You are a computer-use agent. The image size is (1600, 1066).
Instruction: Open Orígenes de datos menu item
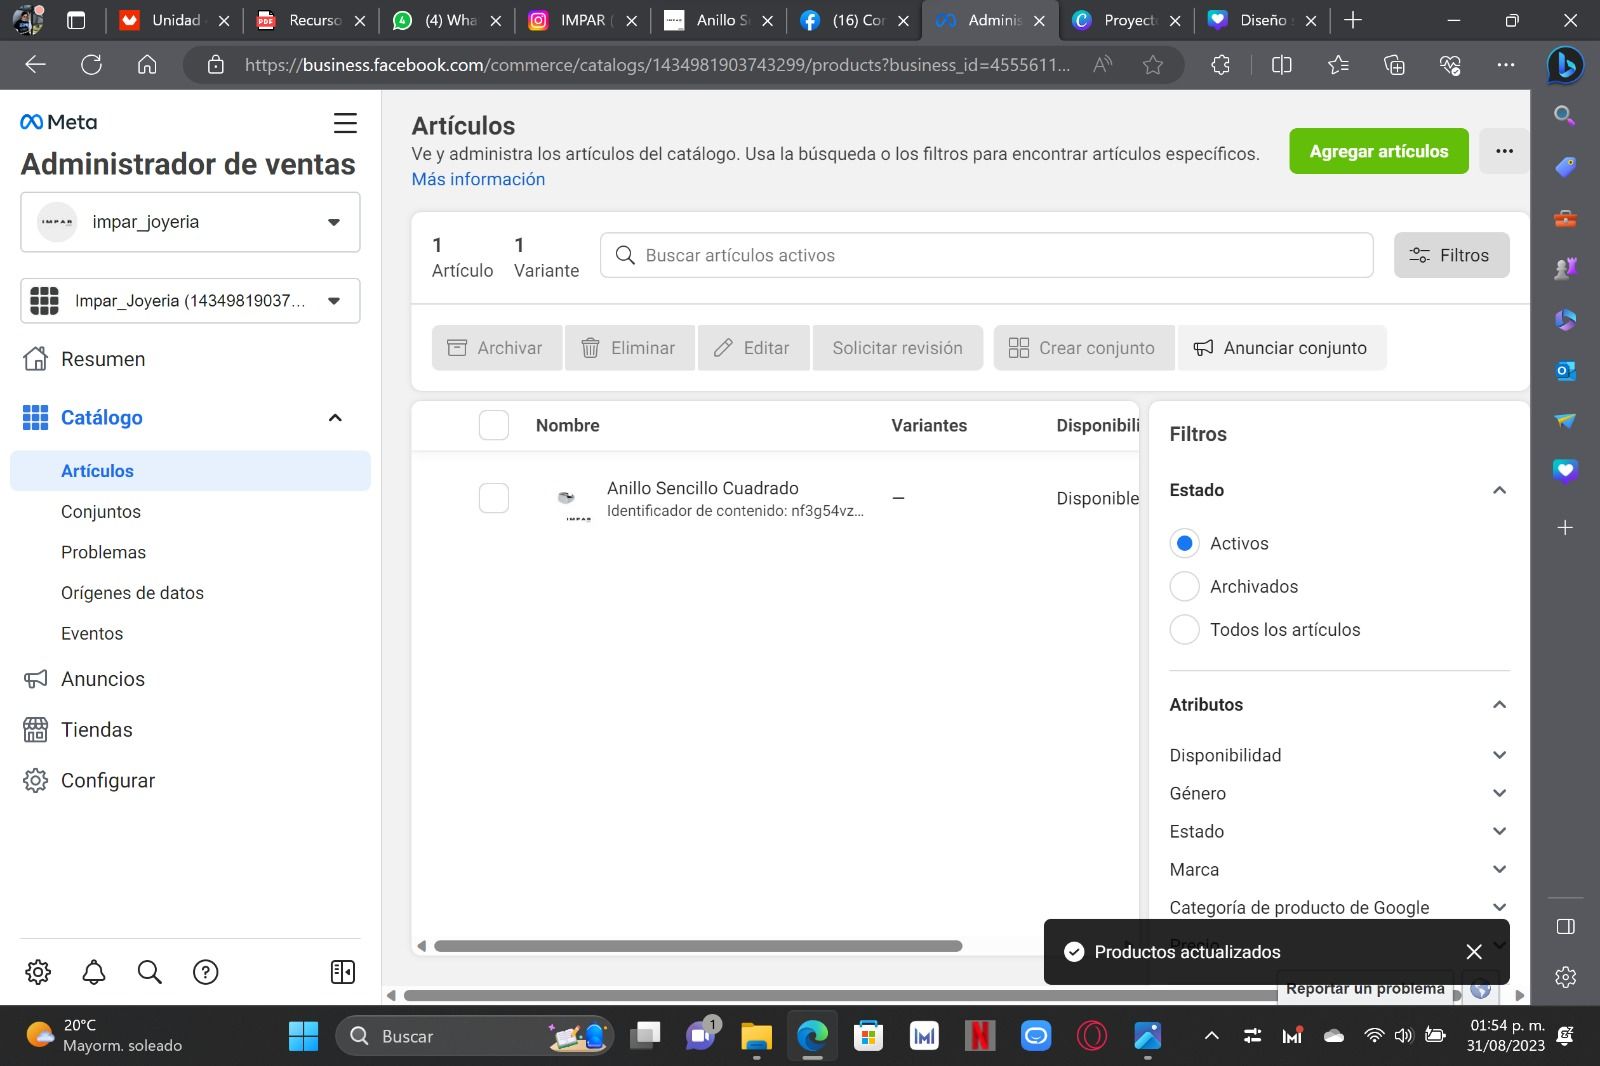(132, 593)
